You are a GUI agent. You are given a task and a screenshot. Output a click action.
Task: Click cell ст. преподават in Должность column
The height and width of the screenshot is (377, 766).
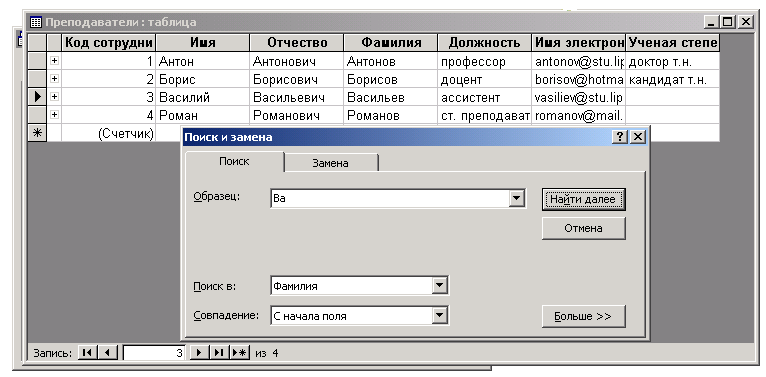[485, 115]
